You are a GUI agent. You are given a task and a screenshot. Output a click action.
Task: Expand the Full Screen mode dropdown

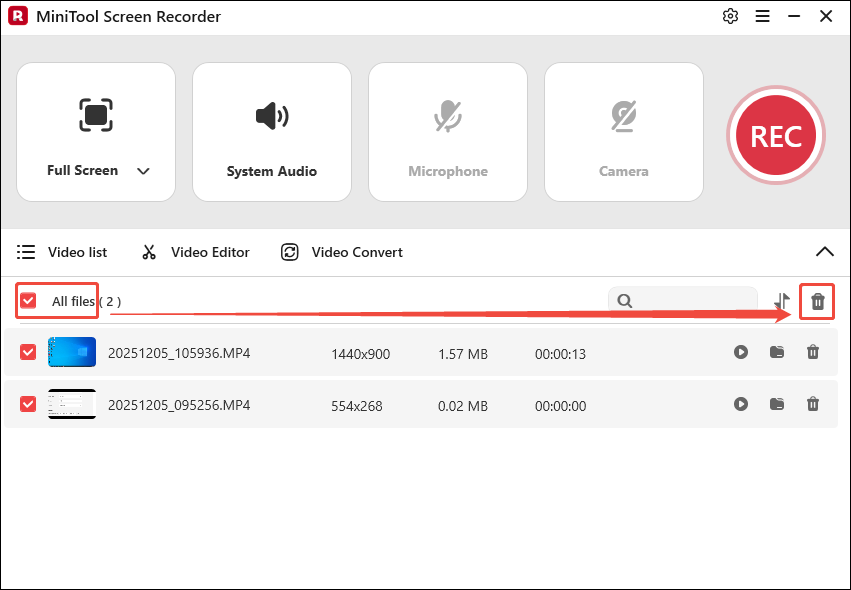pos(143,171)
